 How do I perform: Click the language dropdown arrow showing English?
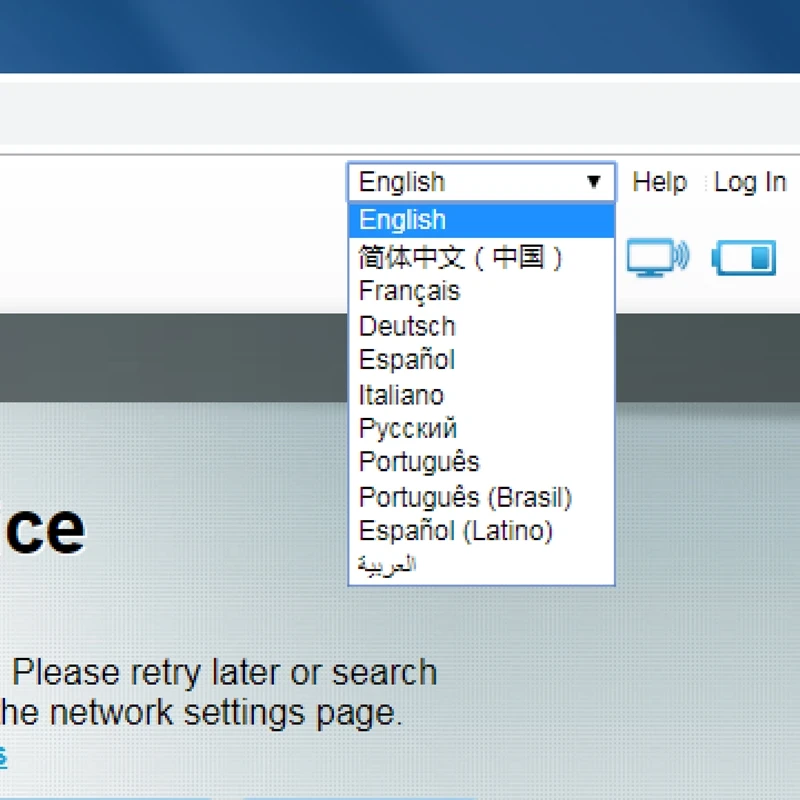coord(593,182)
